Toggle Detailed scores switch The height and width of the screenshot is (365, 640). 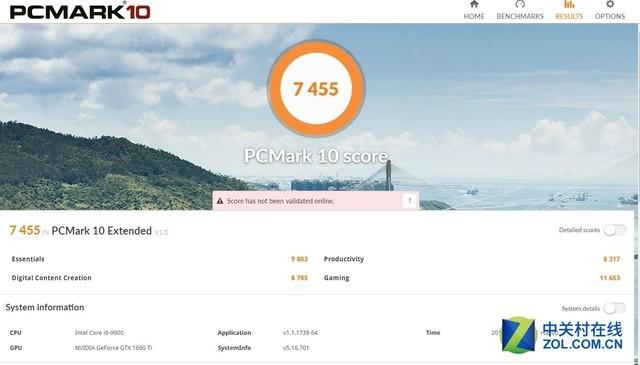615,230
